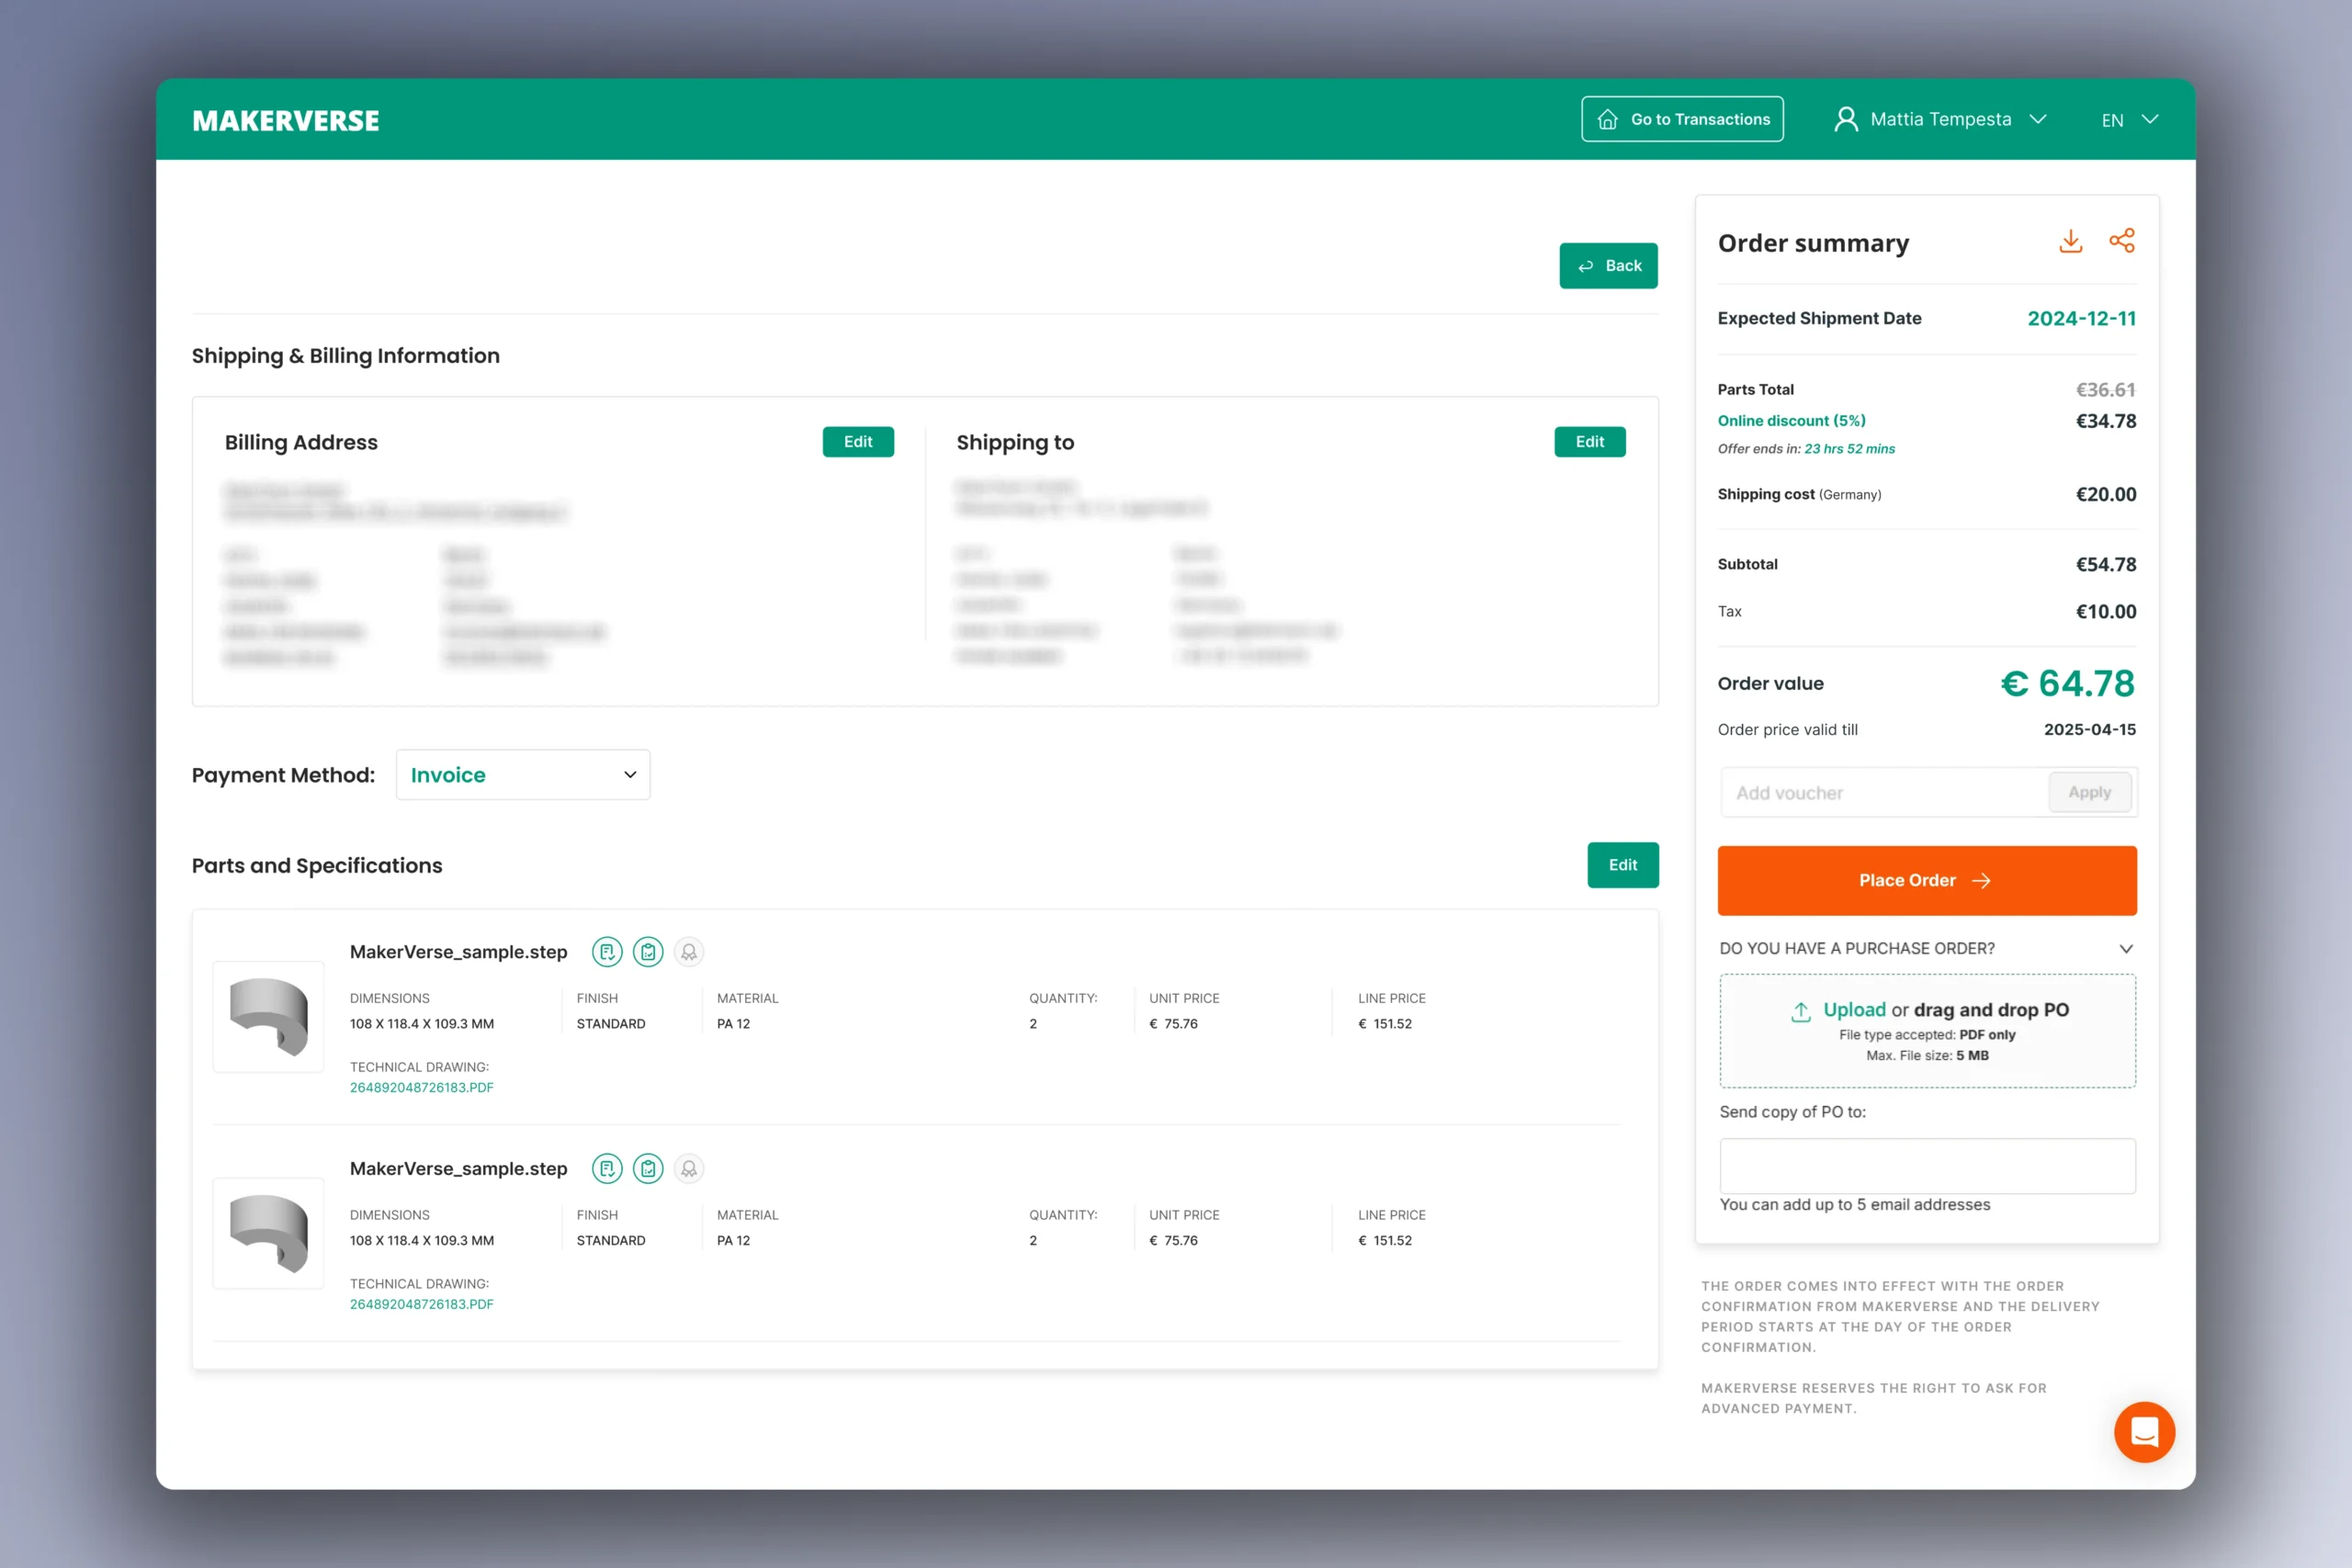Image resolution: width=2352 pixels, height=1568 pixels.
Task: Click the Subtotal €54.78 value
Action: click(x=2105, y=564)
